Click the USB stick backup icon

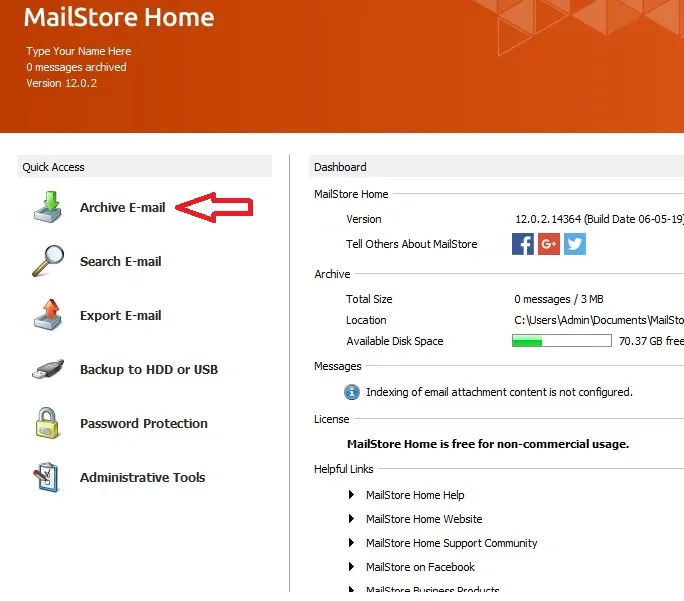pyautogui.click(x=48, y=369)
